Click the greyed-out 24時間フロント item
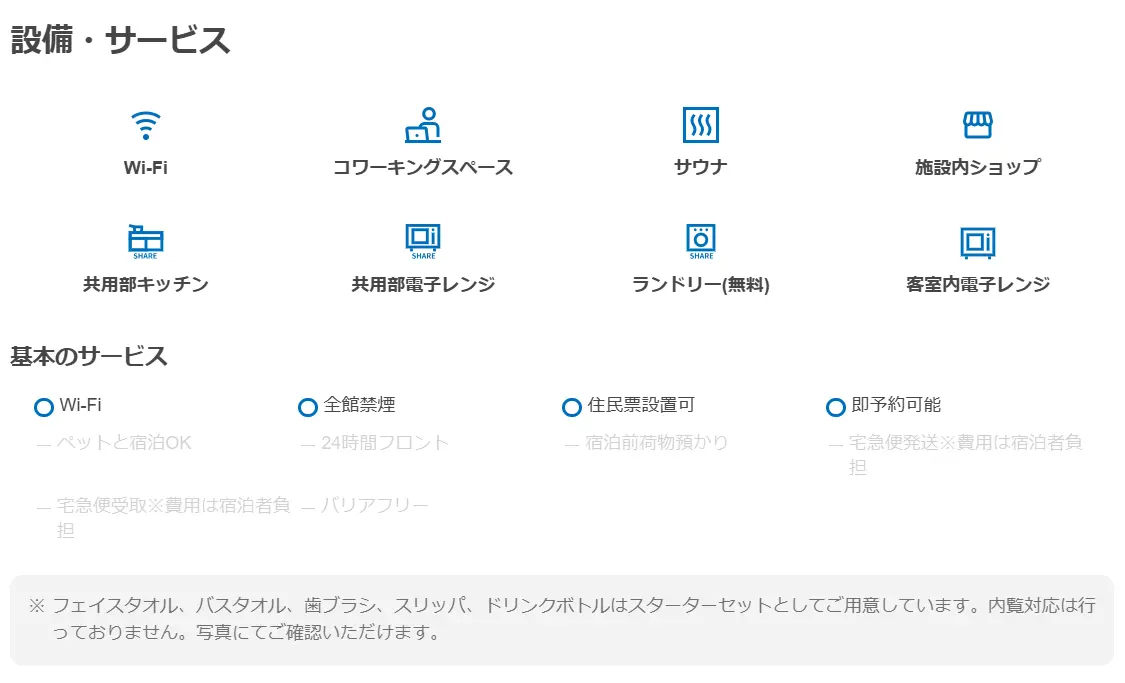Screen dimensions: 1125x683 tap(385, 442)
